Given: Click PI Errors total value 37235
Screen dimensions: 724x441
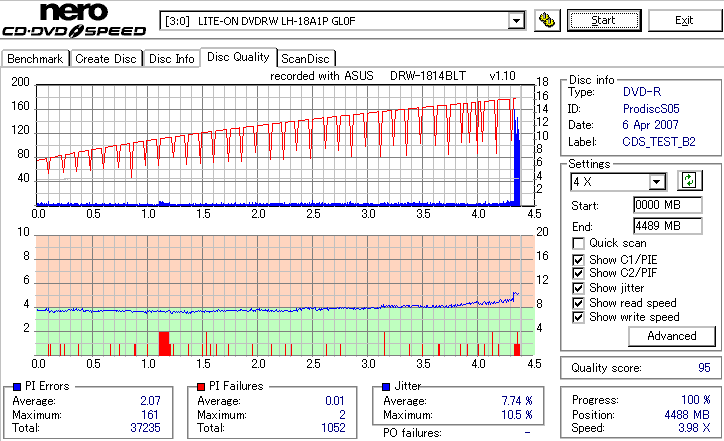Looking at the screenshot, I should click(x=145, y=428).
